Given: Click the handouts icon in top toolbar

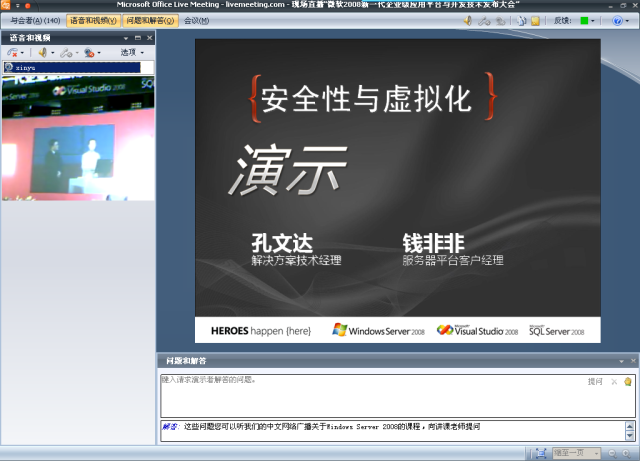Looking at the screenshot, I should (x=521, y=20).
